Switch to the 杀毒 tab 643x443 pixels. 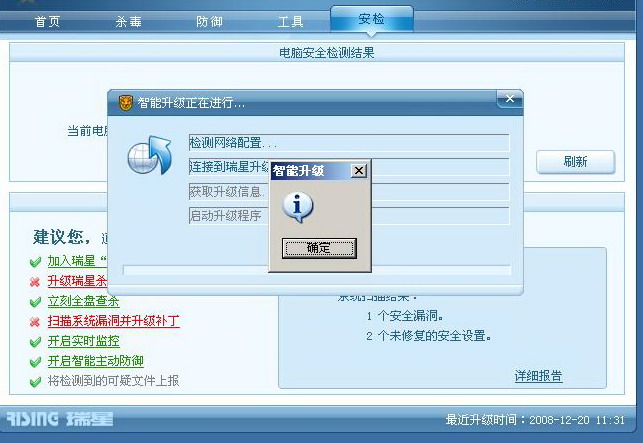[x=128, y=21]
